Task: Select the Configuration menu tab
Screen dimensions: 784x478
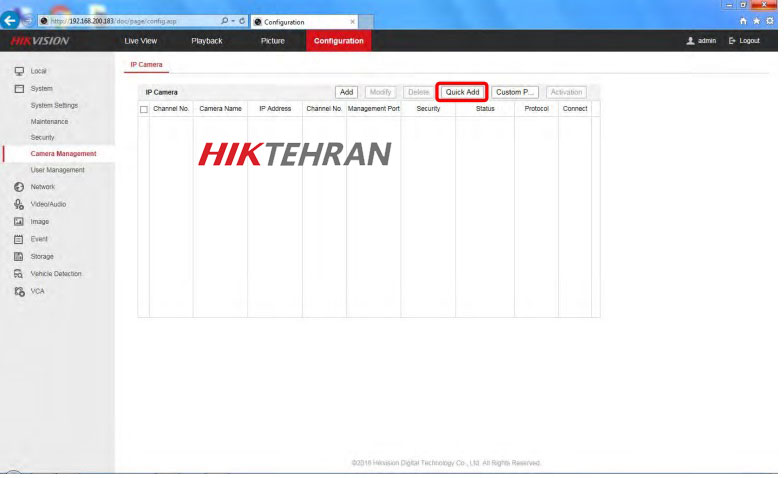Action: pyautogui.click(x=338, y=41)
